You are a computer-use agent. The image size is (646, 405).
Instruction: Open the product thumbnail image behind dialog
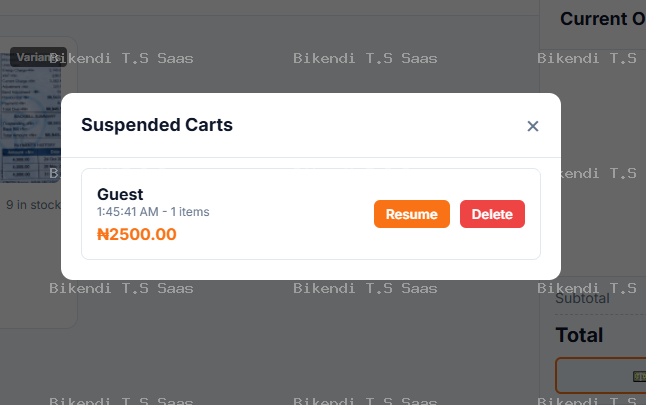tap(31, 117)
